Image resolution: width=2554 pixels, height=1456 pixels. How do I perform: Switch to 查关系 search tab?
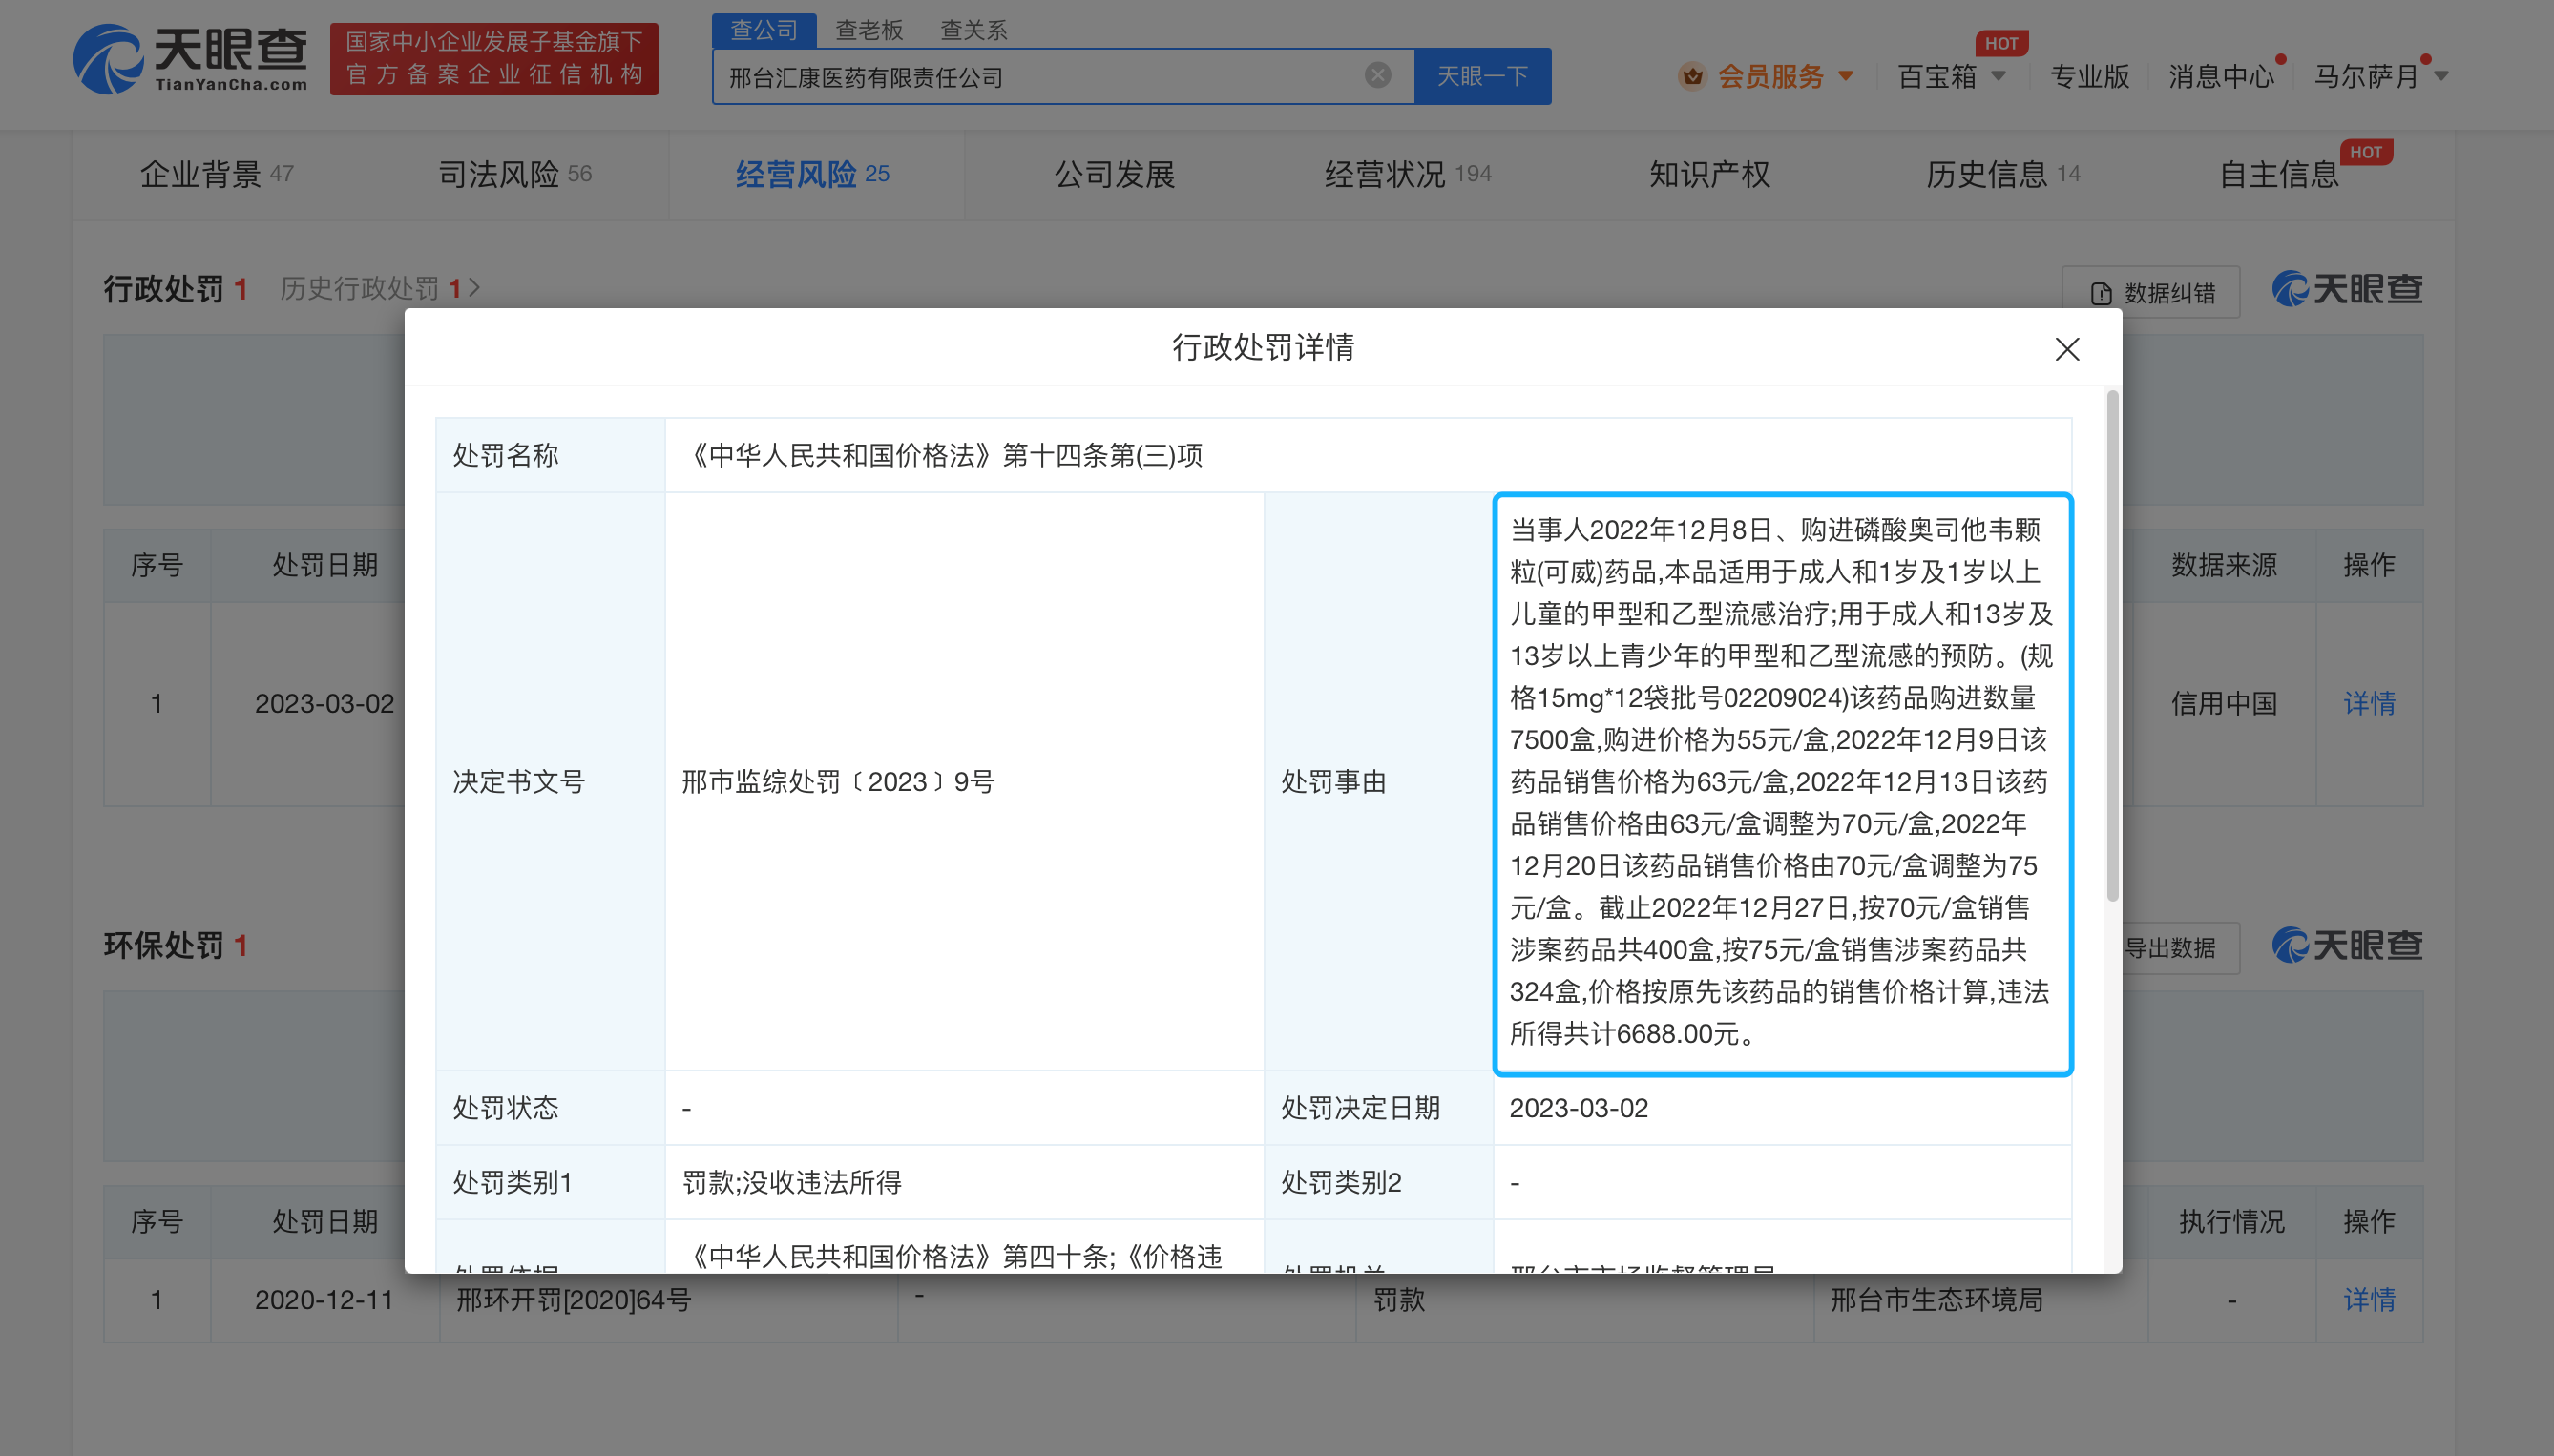(x=973, y=30)
